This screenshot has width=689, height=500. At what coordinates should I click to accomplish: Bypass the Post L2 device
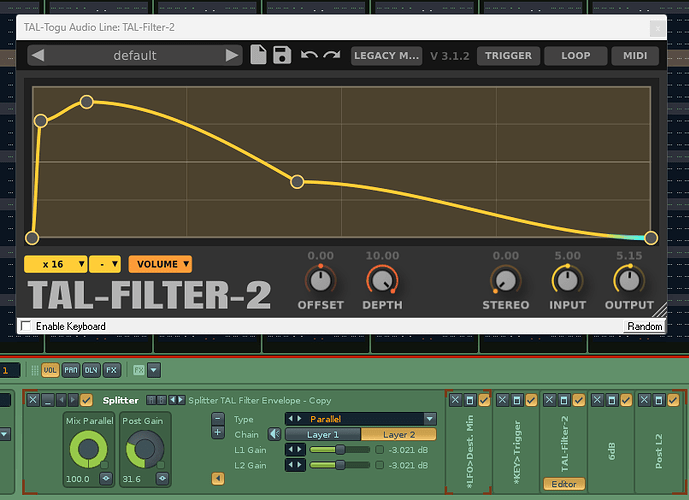(x=673, y=400)
